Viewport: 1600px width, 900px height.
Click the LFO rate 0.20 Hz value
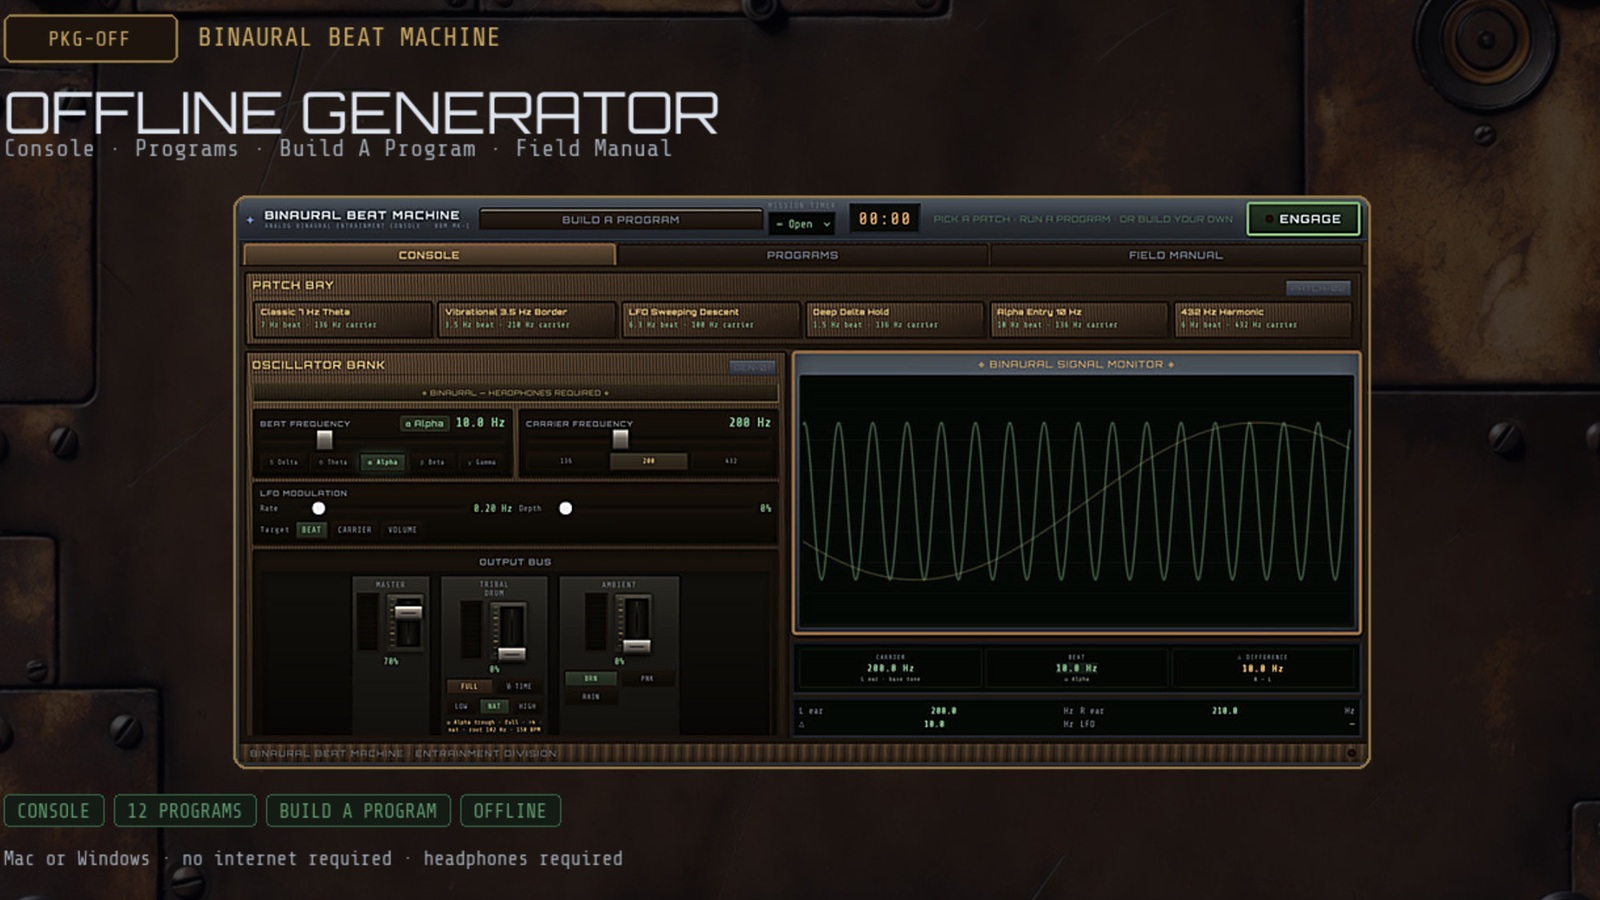coord(492,508)
